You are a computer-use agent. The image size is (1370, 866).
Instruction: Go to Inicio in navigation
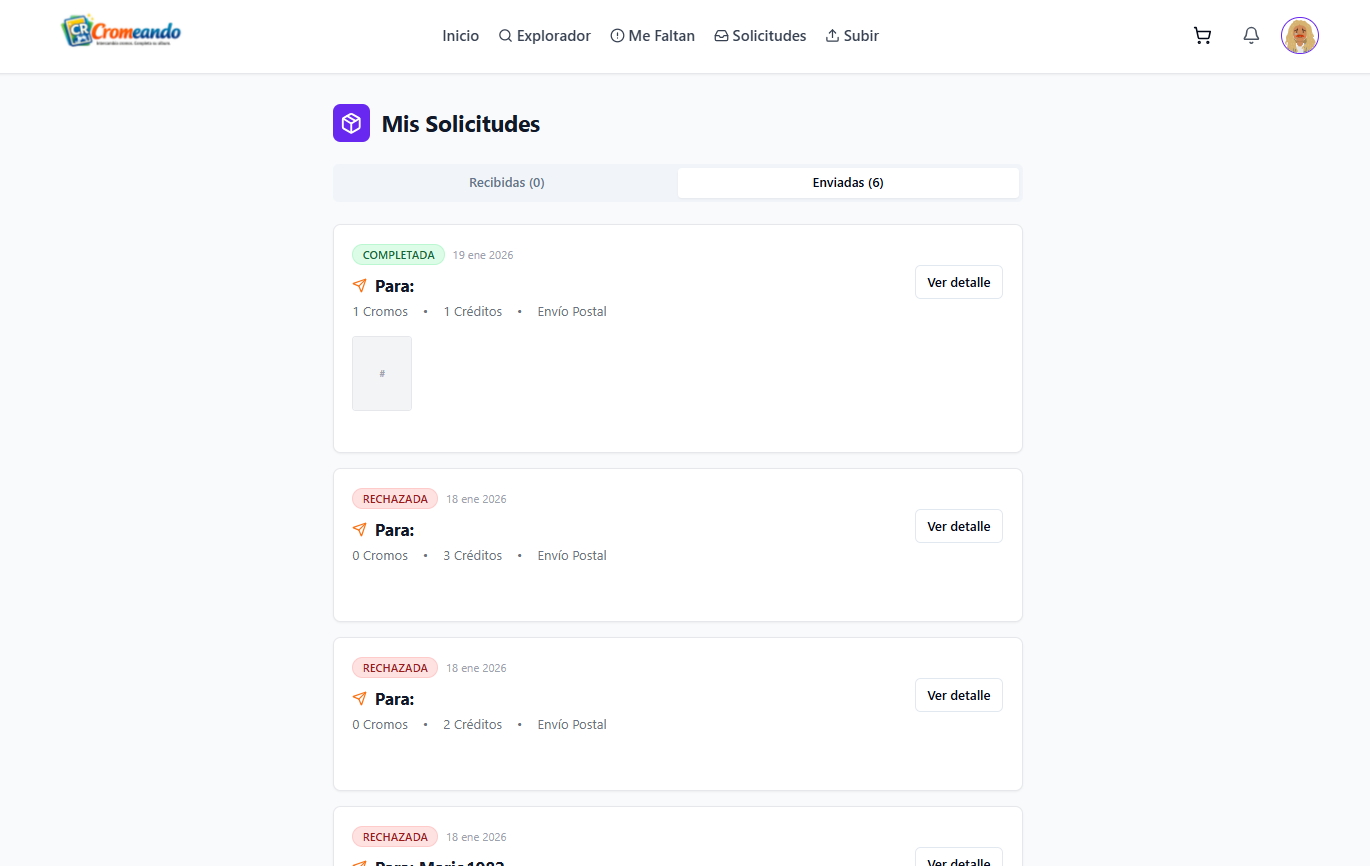click(x=460, y=36)
